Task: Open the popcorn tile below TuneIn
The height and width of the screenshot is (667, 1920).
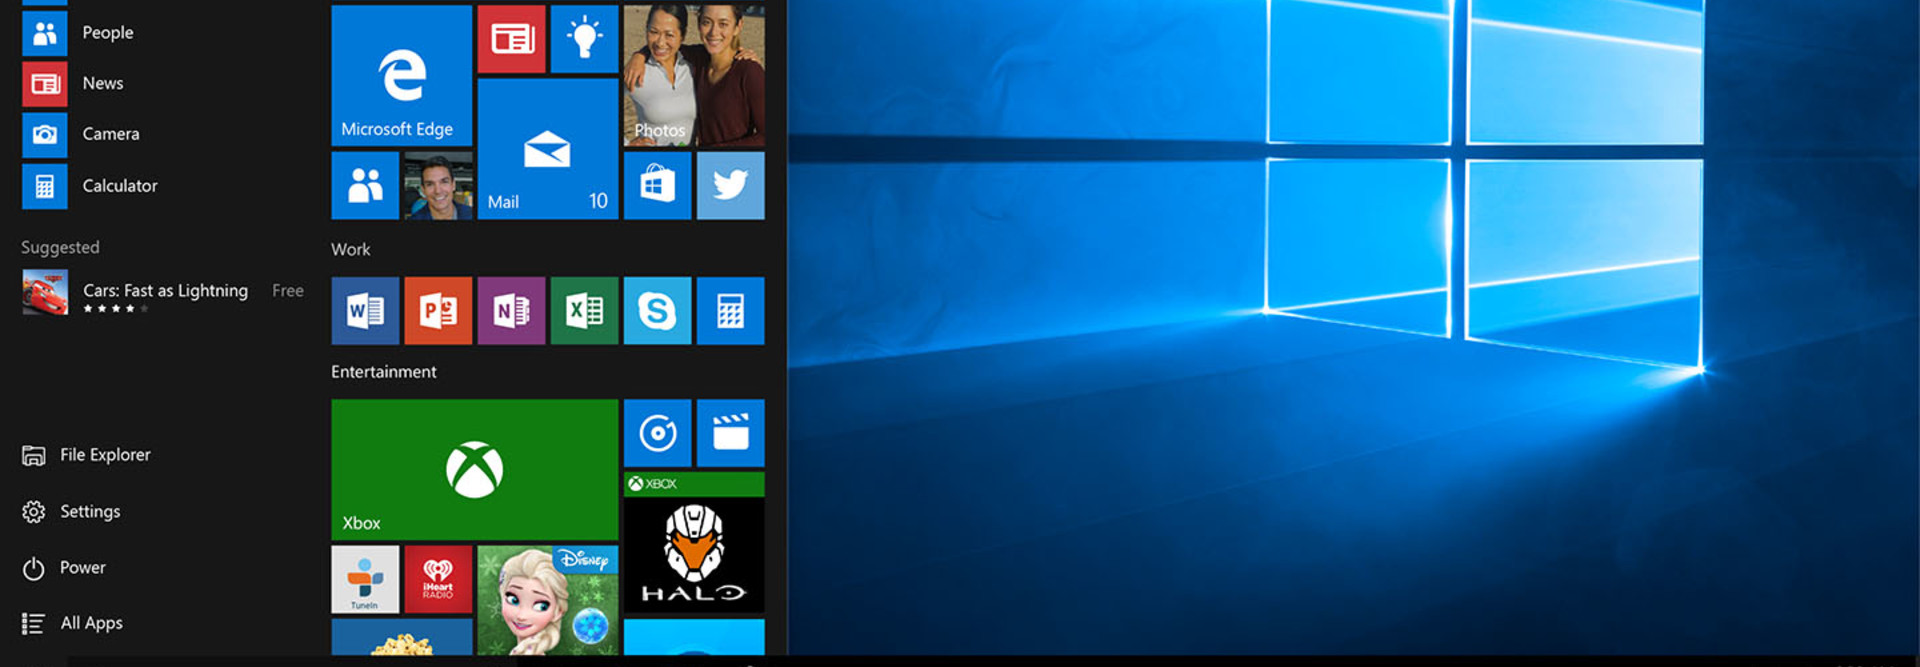Action: point(401,637)
